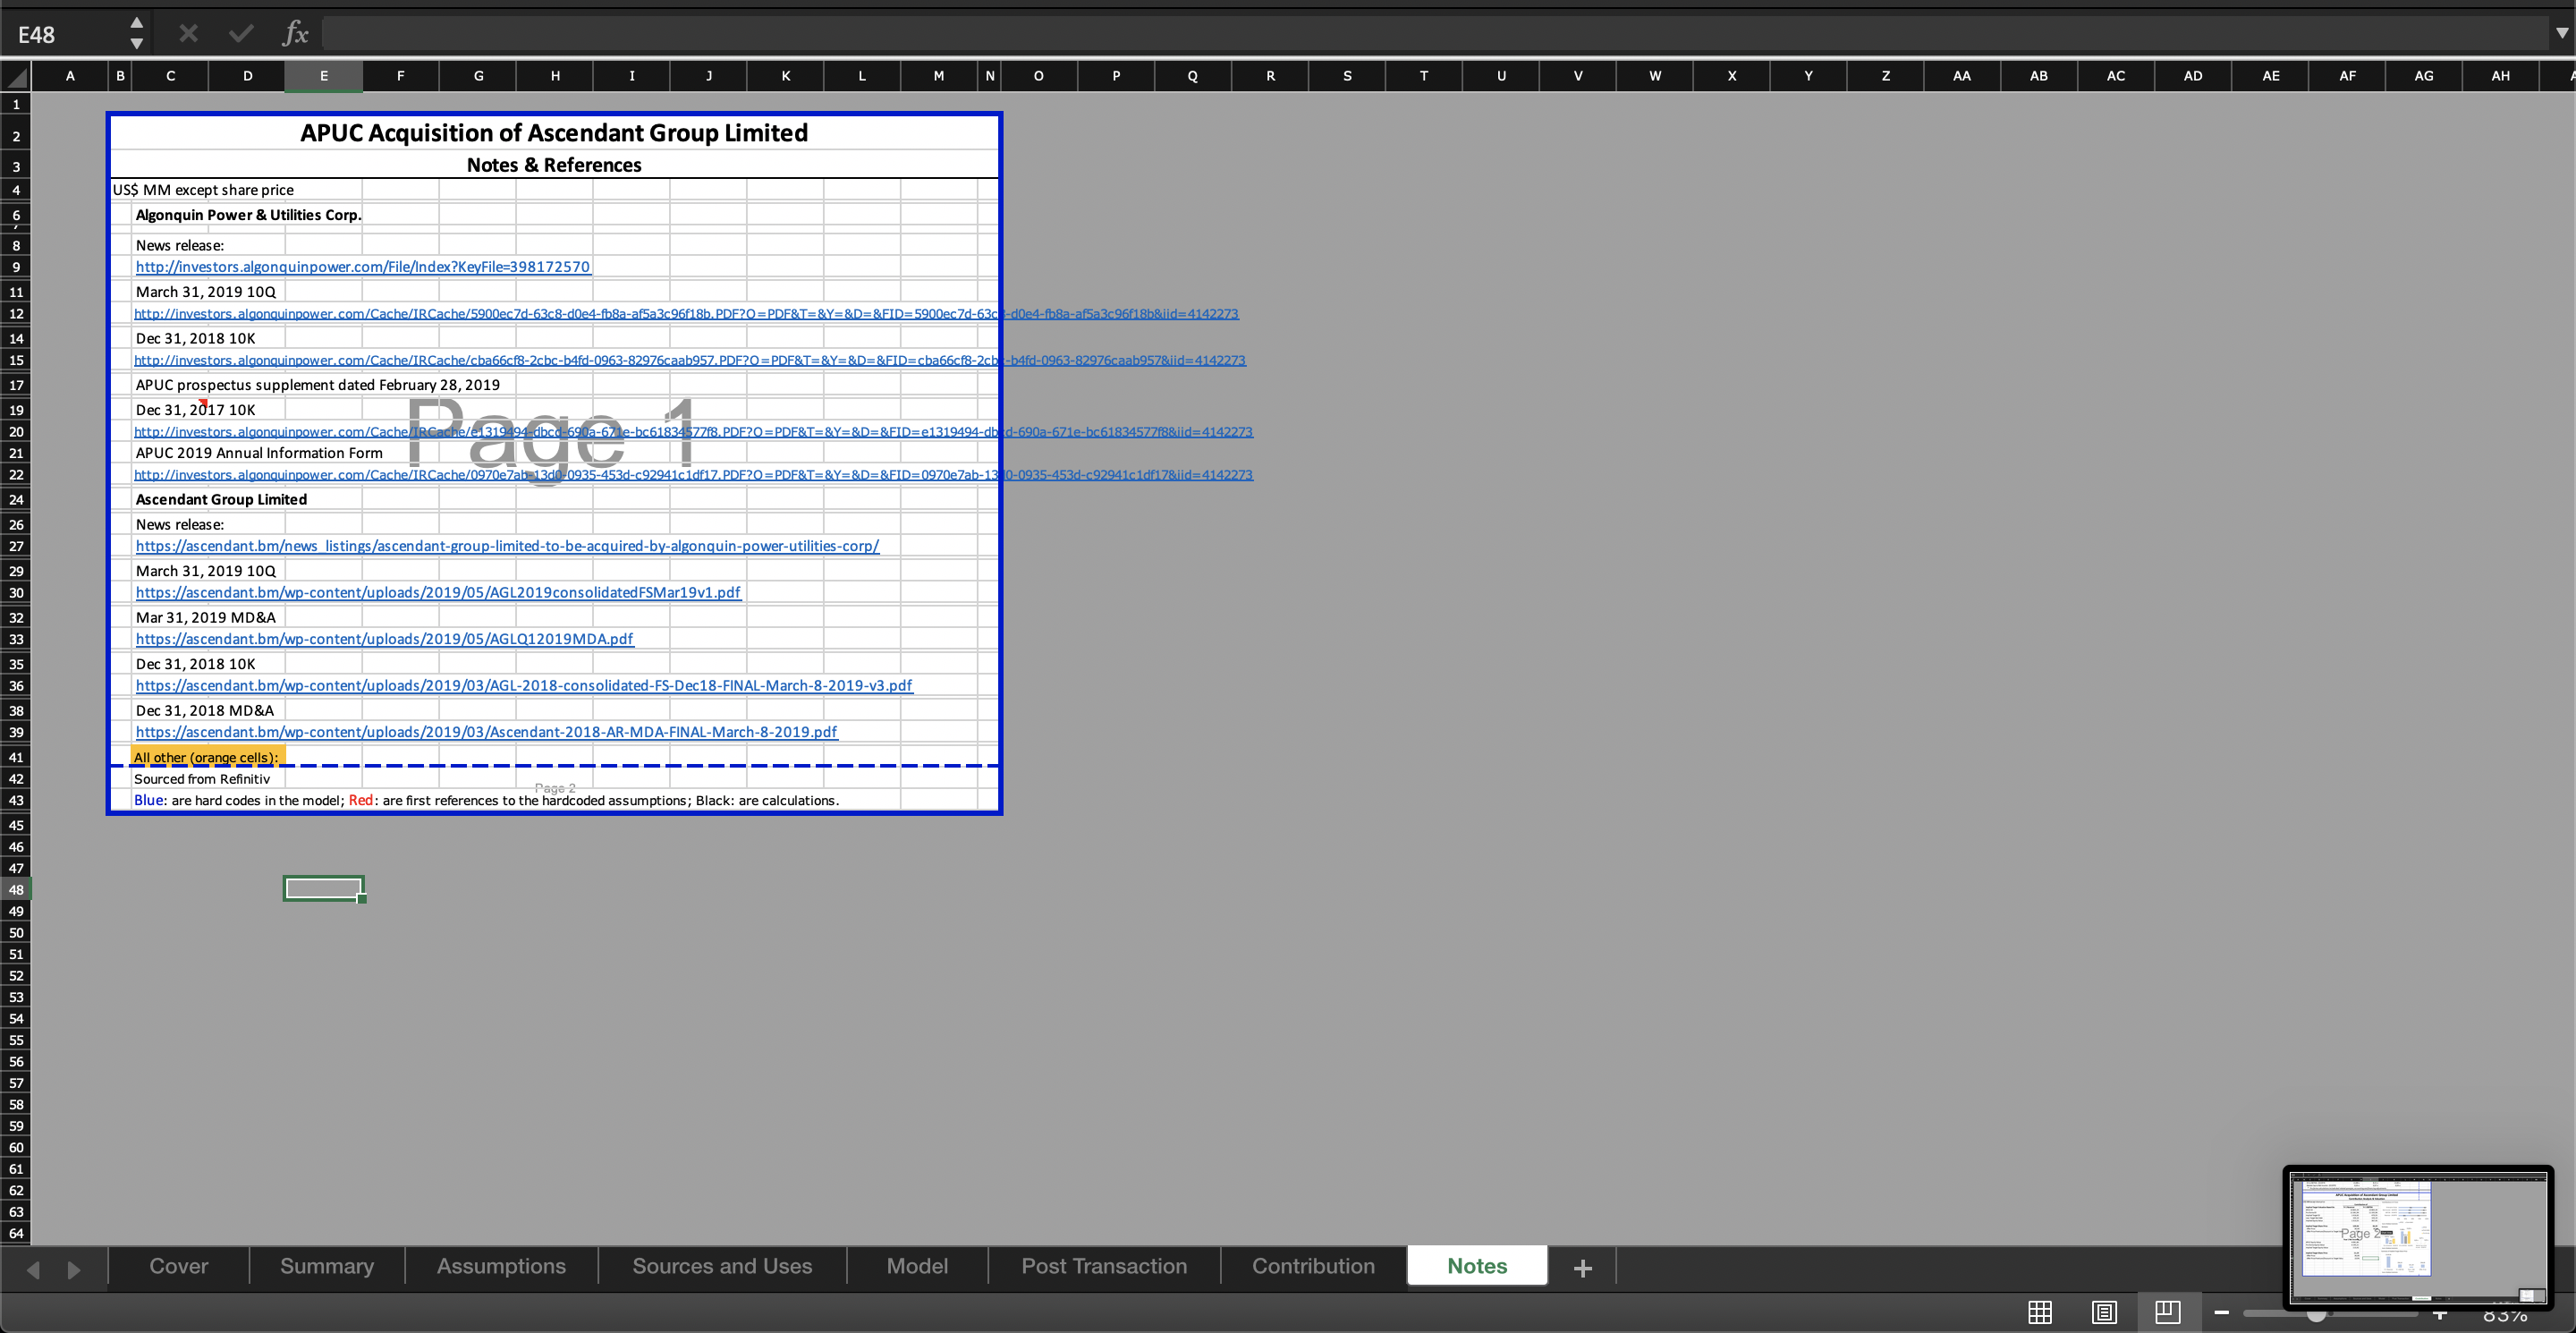
Task: Open the Cover sheet tab
Action: 179,1266
